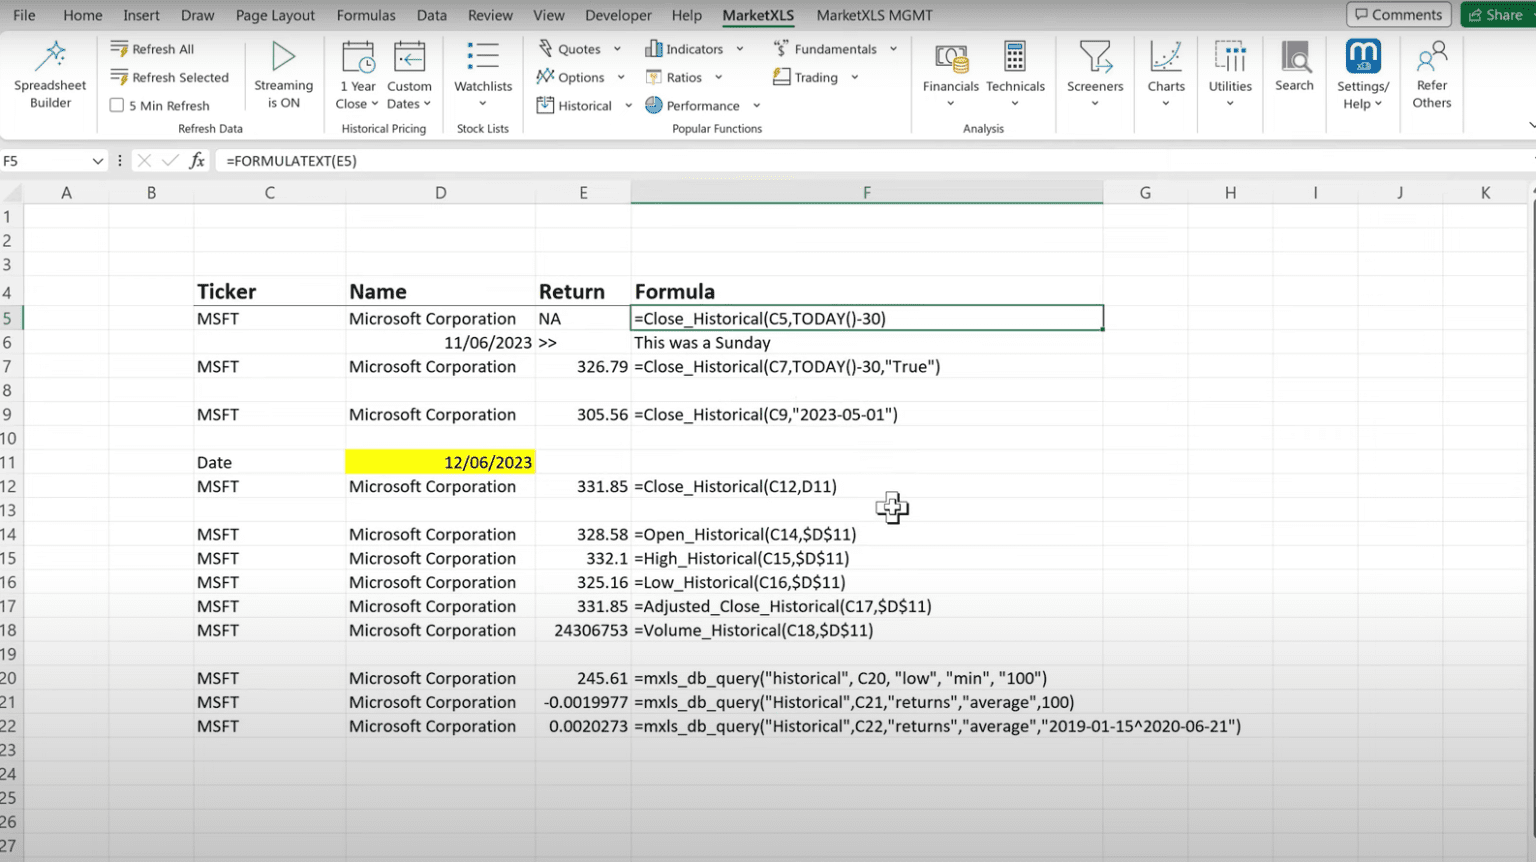Switch to the Formulas tab

(x=366, y=15)
